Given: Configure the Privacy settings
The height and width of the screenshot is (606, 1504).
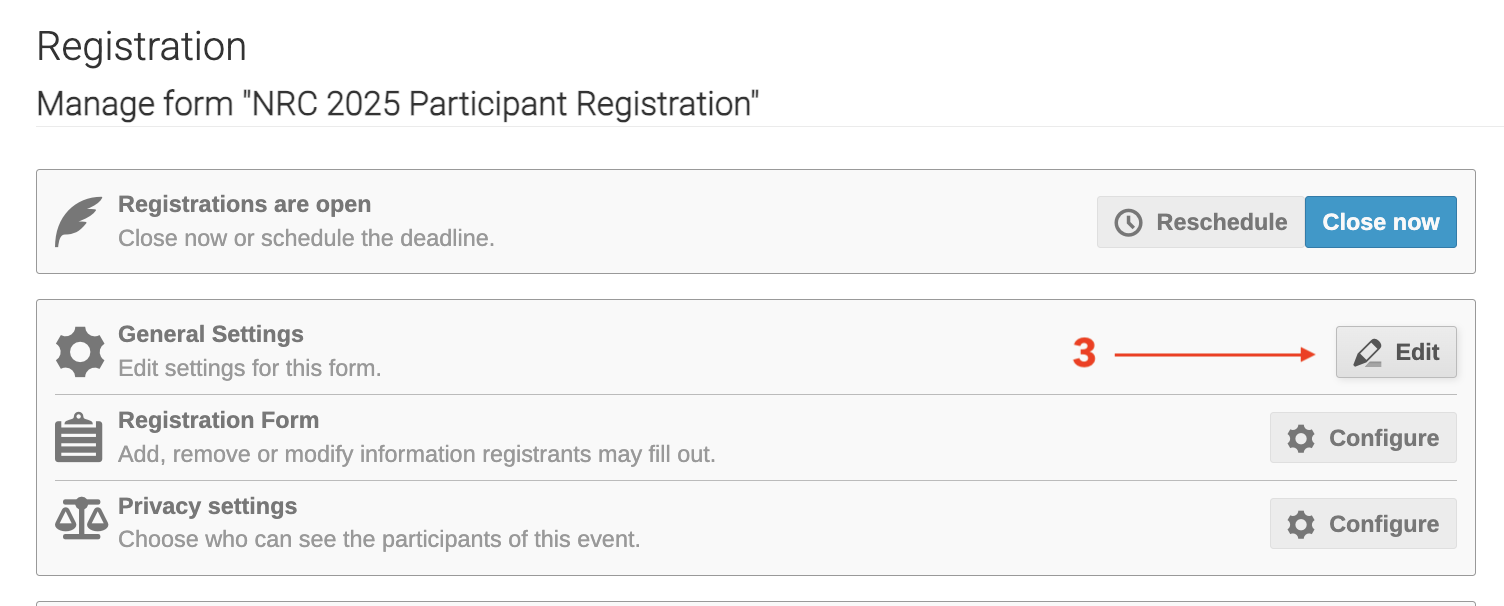Looking at the screenshot, I should [x=1363, y=524].
